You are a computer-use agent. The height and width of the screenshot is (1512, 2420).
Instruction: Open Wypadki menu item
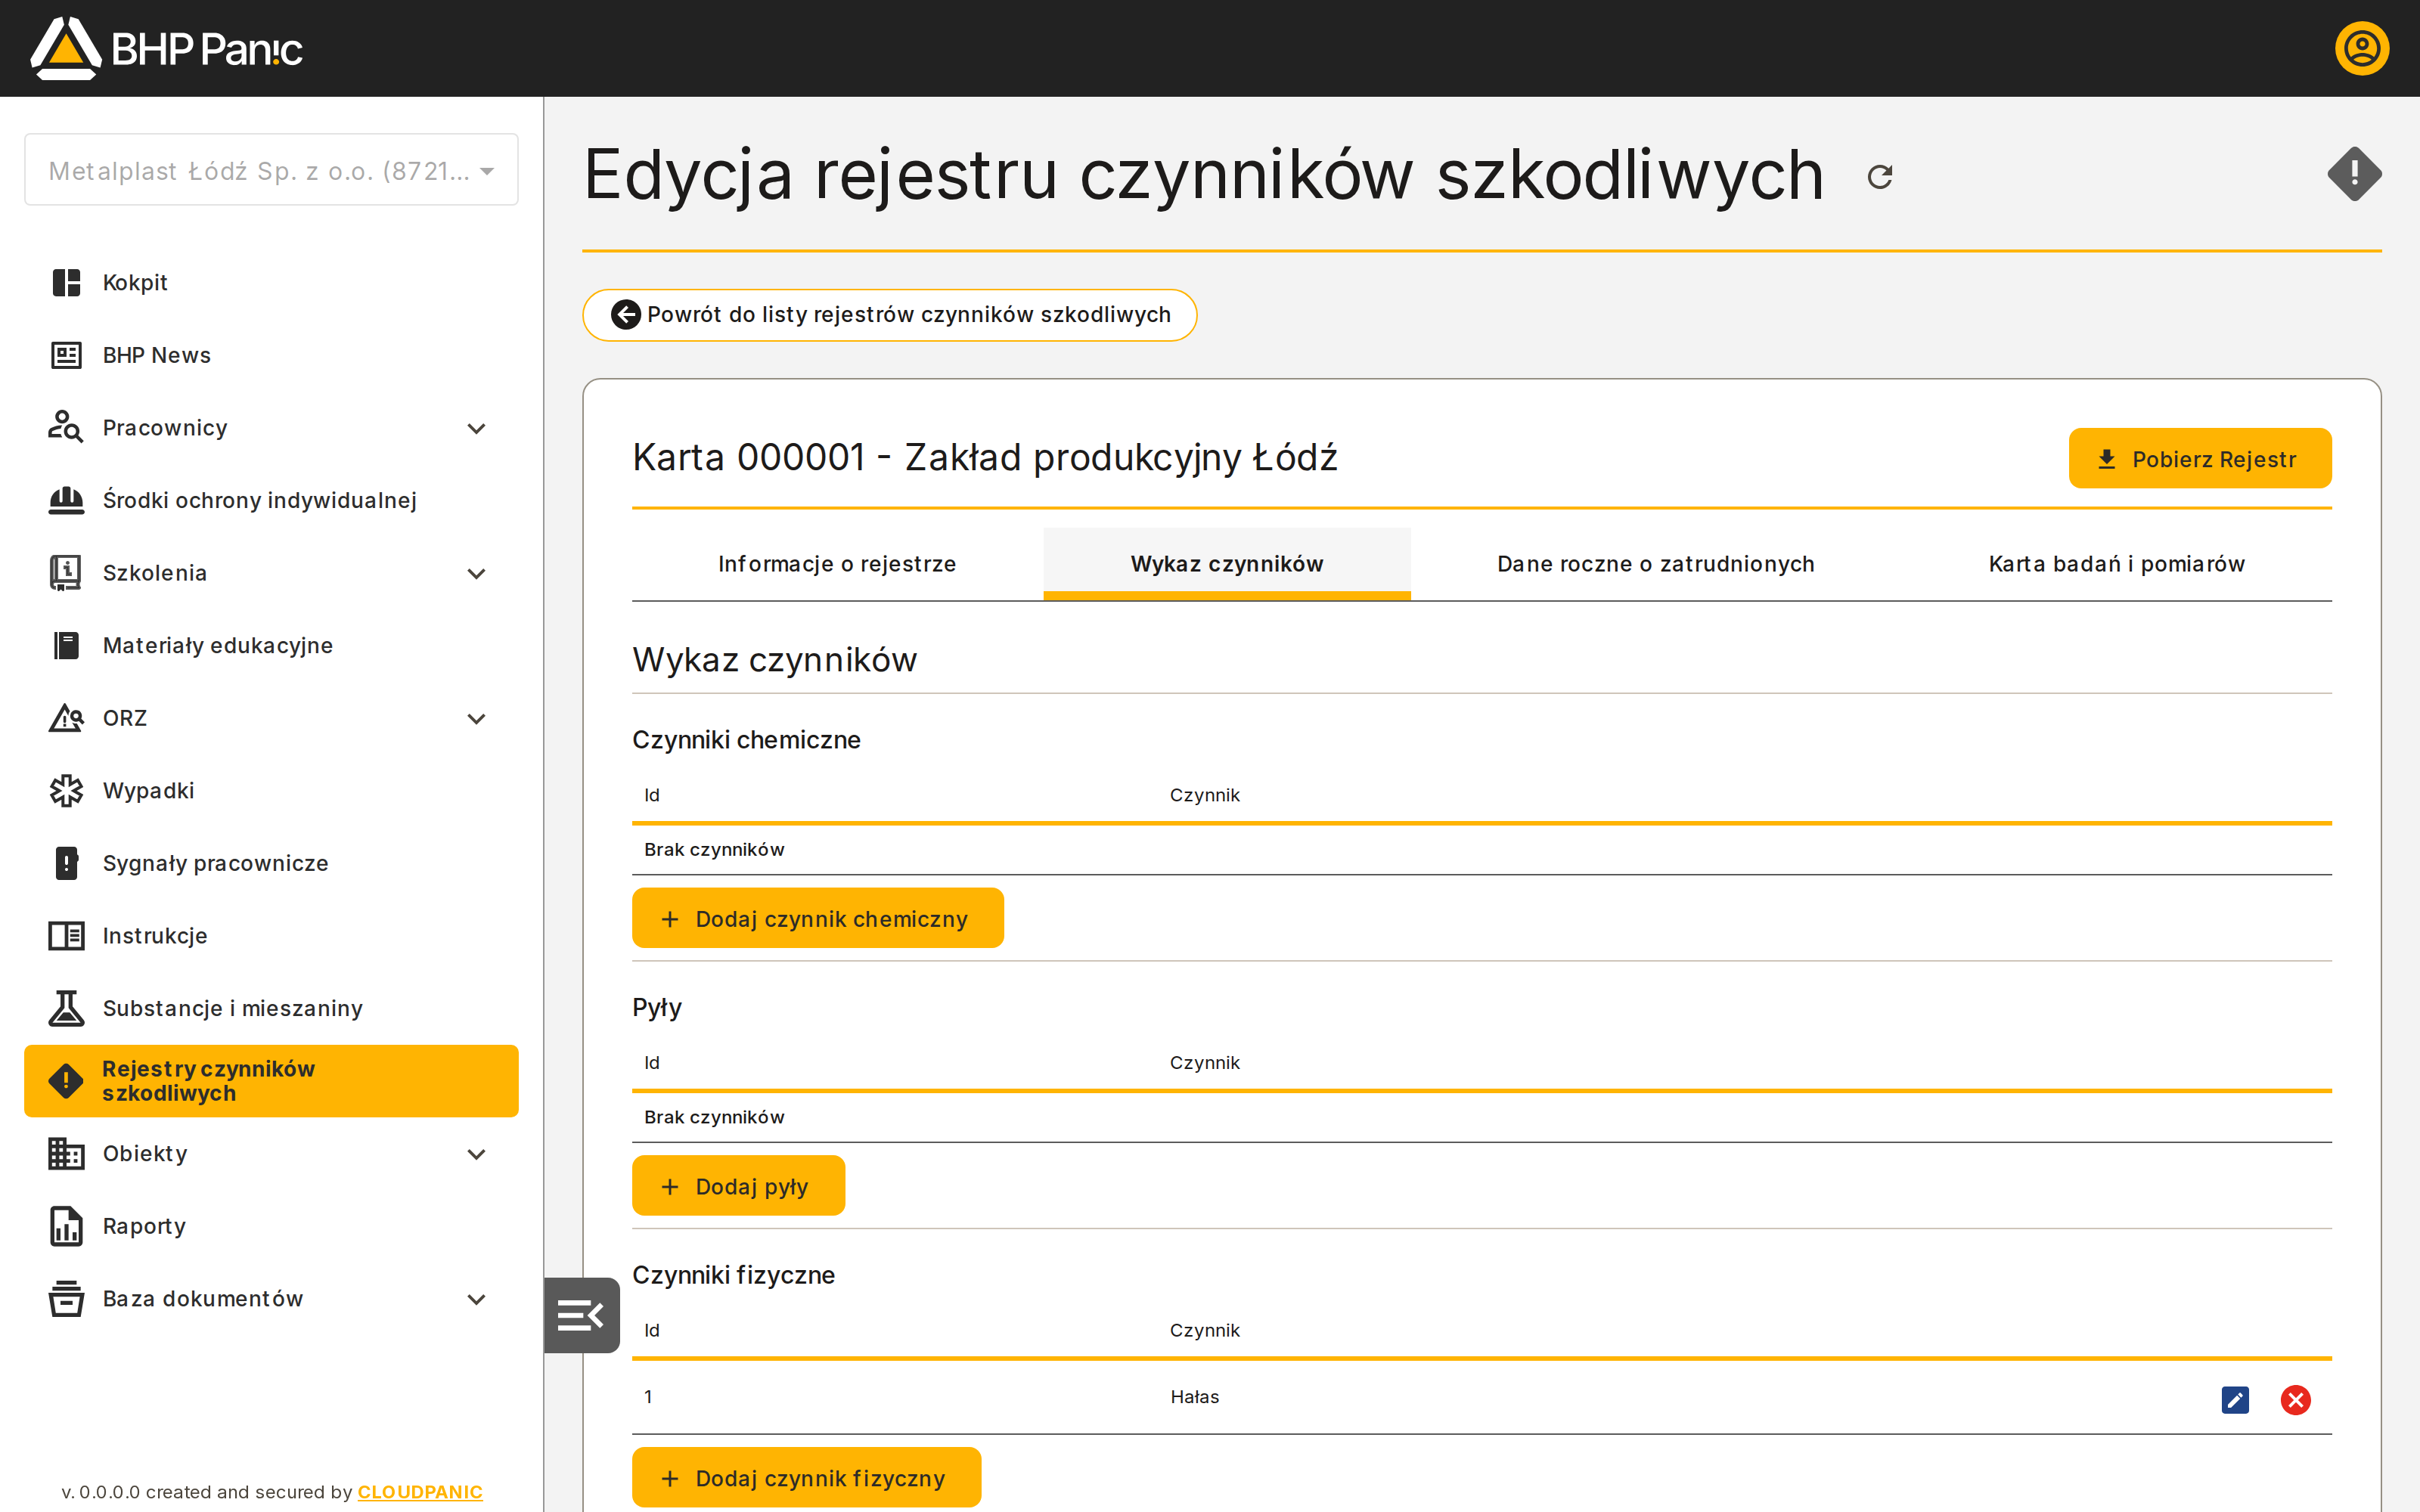271,791
